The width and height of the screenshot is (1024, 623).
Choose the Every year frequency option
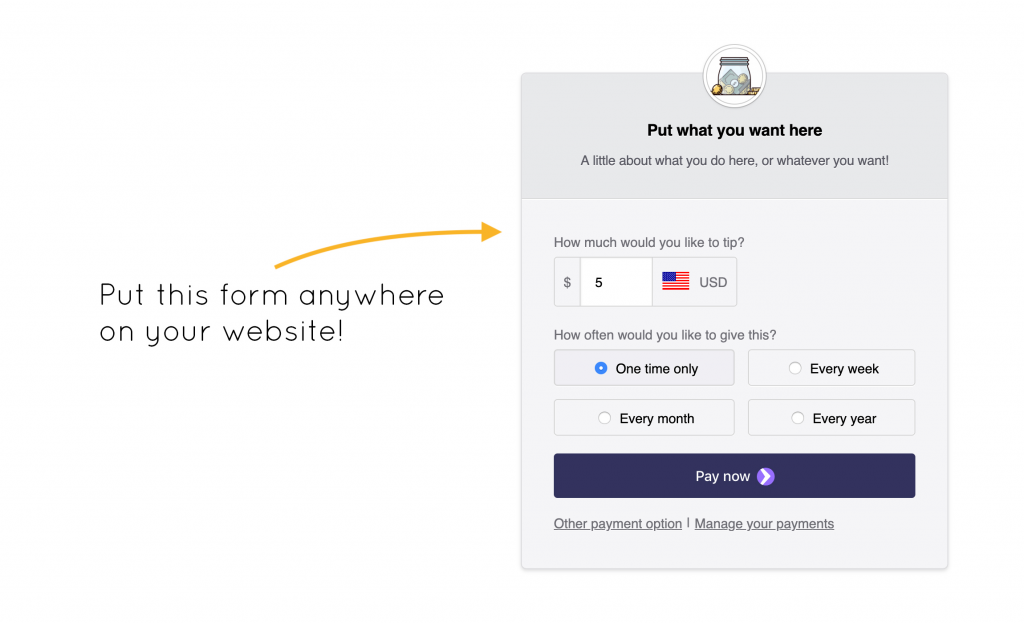coord(831,417)
